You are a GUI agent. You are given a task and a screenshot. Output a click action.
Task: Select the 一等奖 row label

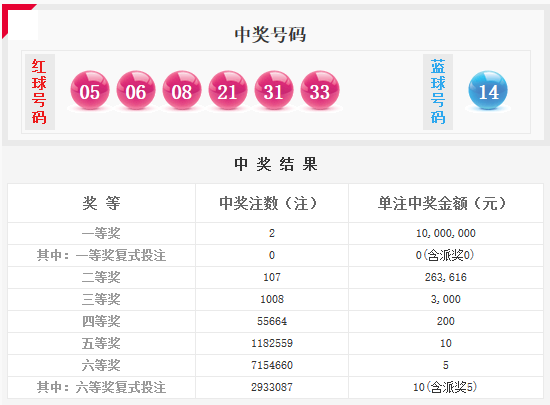pyautogui.click(x=101, y=233)
